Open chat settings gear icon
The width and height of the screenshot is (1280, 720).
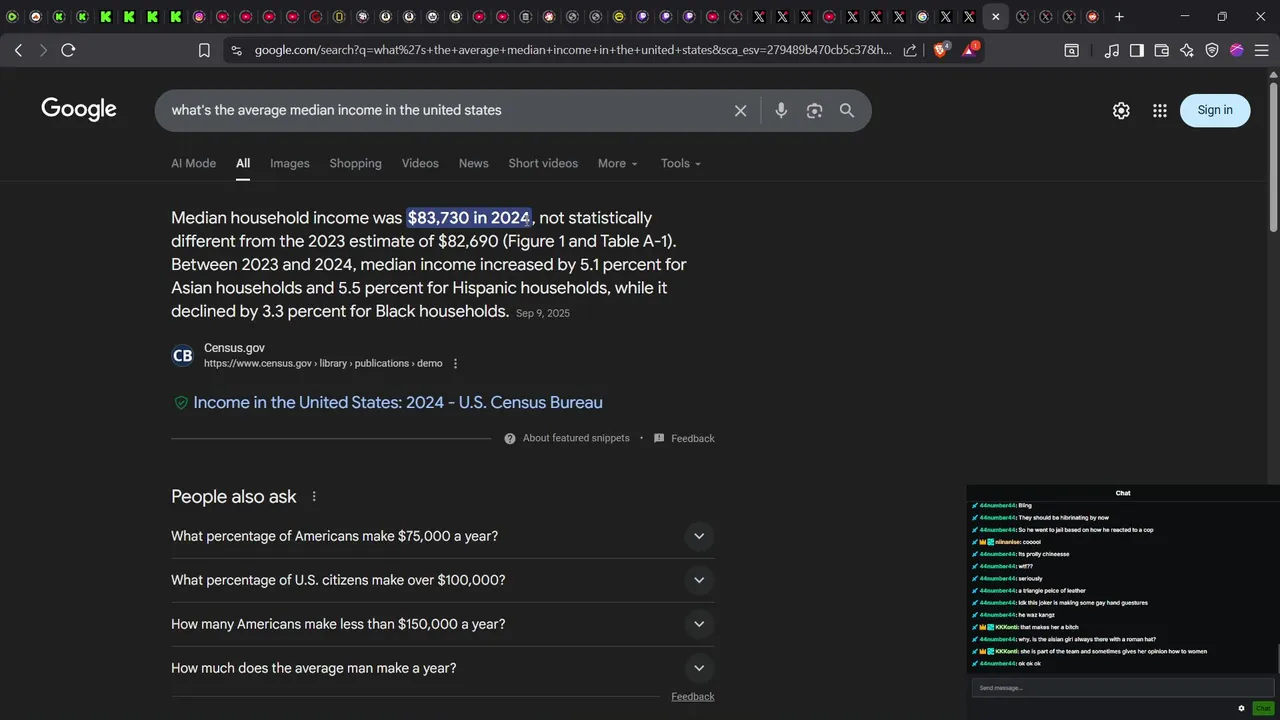tap(1241, 708)
